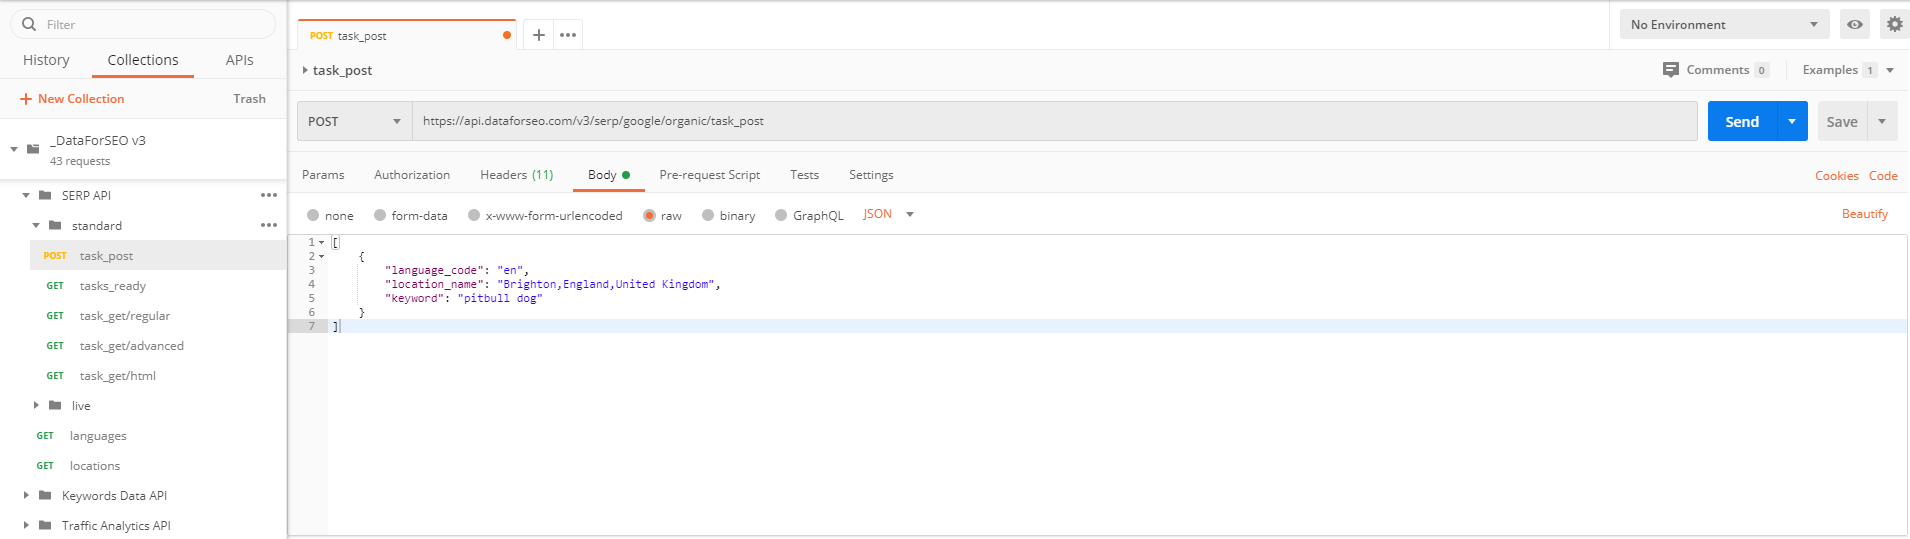Click environment quick look eye icon
This screenshot has height=539, width=1910.
(x=1855, y=24)
